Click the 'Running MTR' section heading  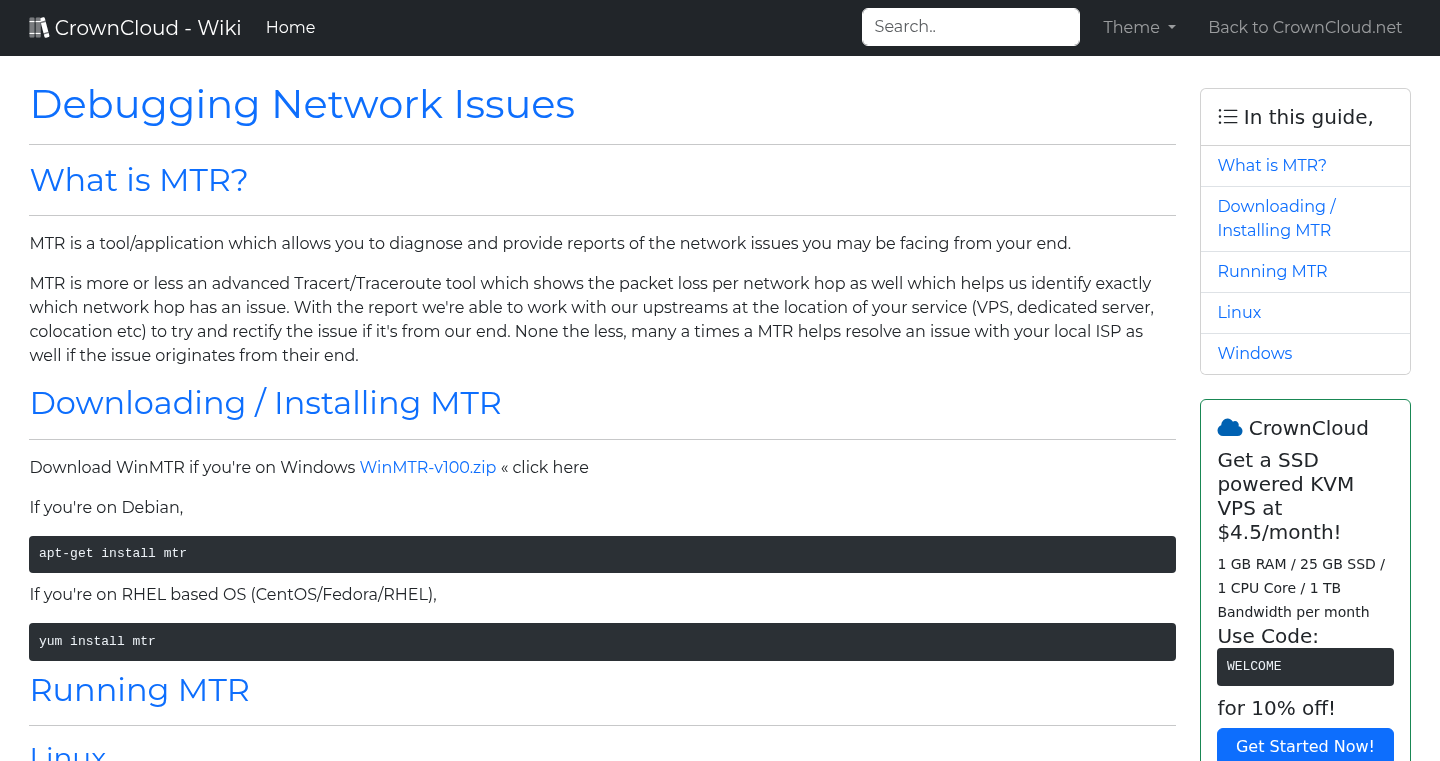pos(140,690)
